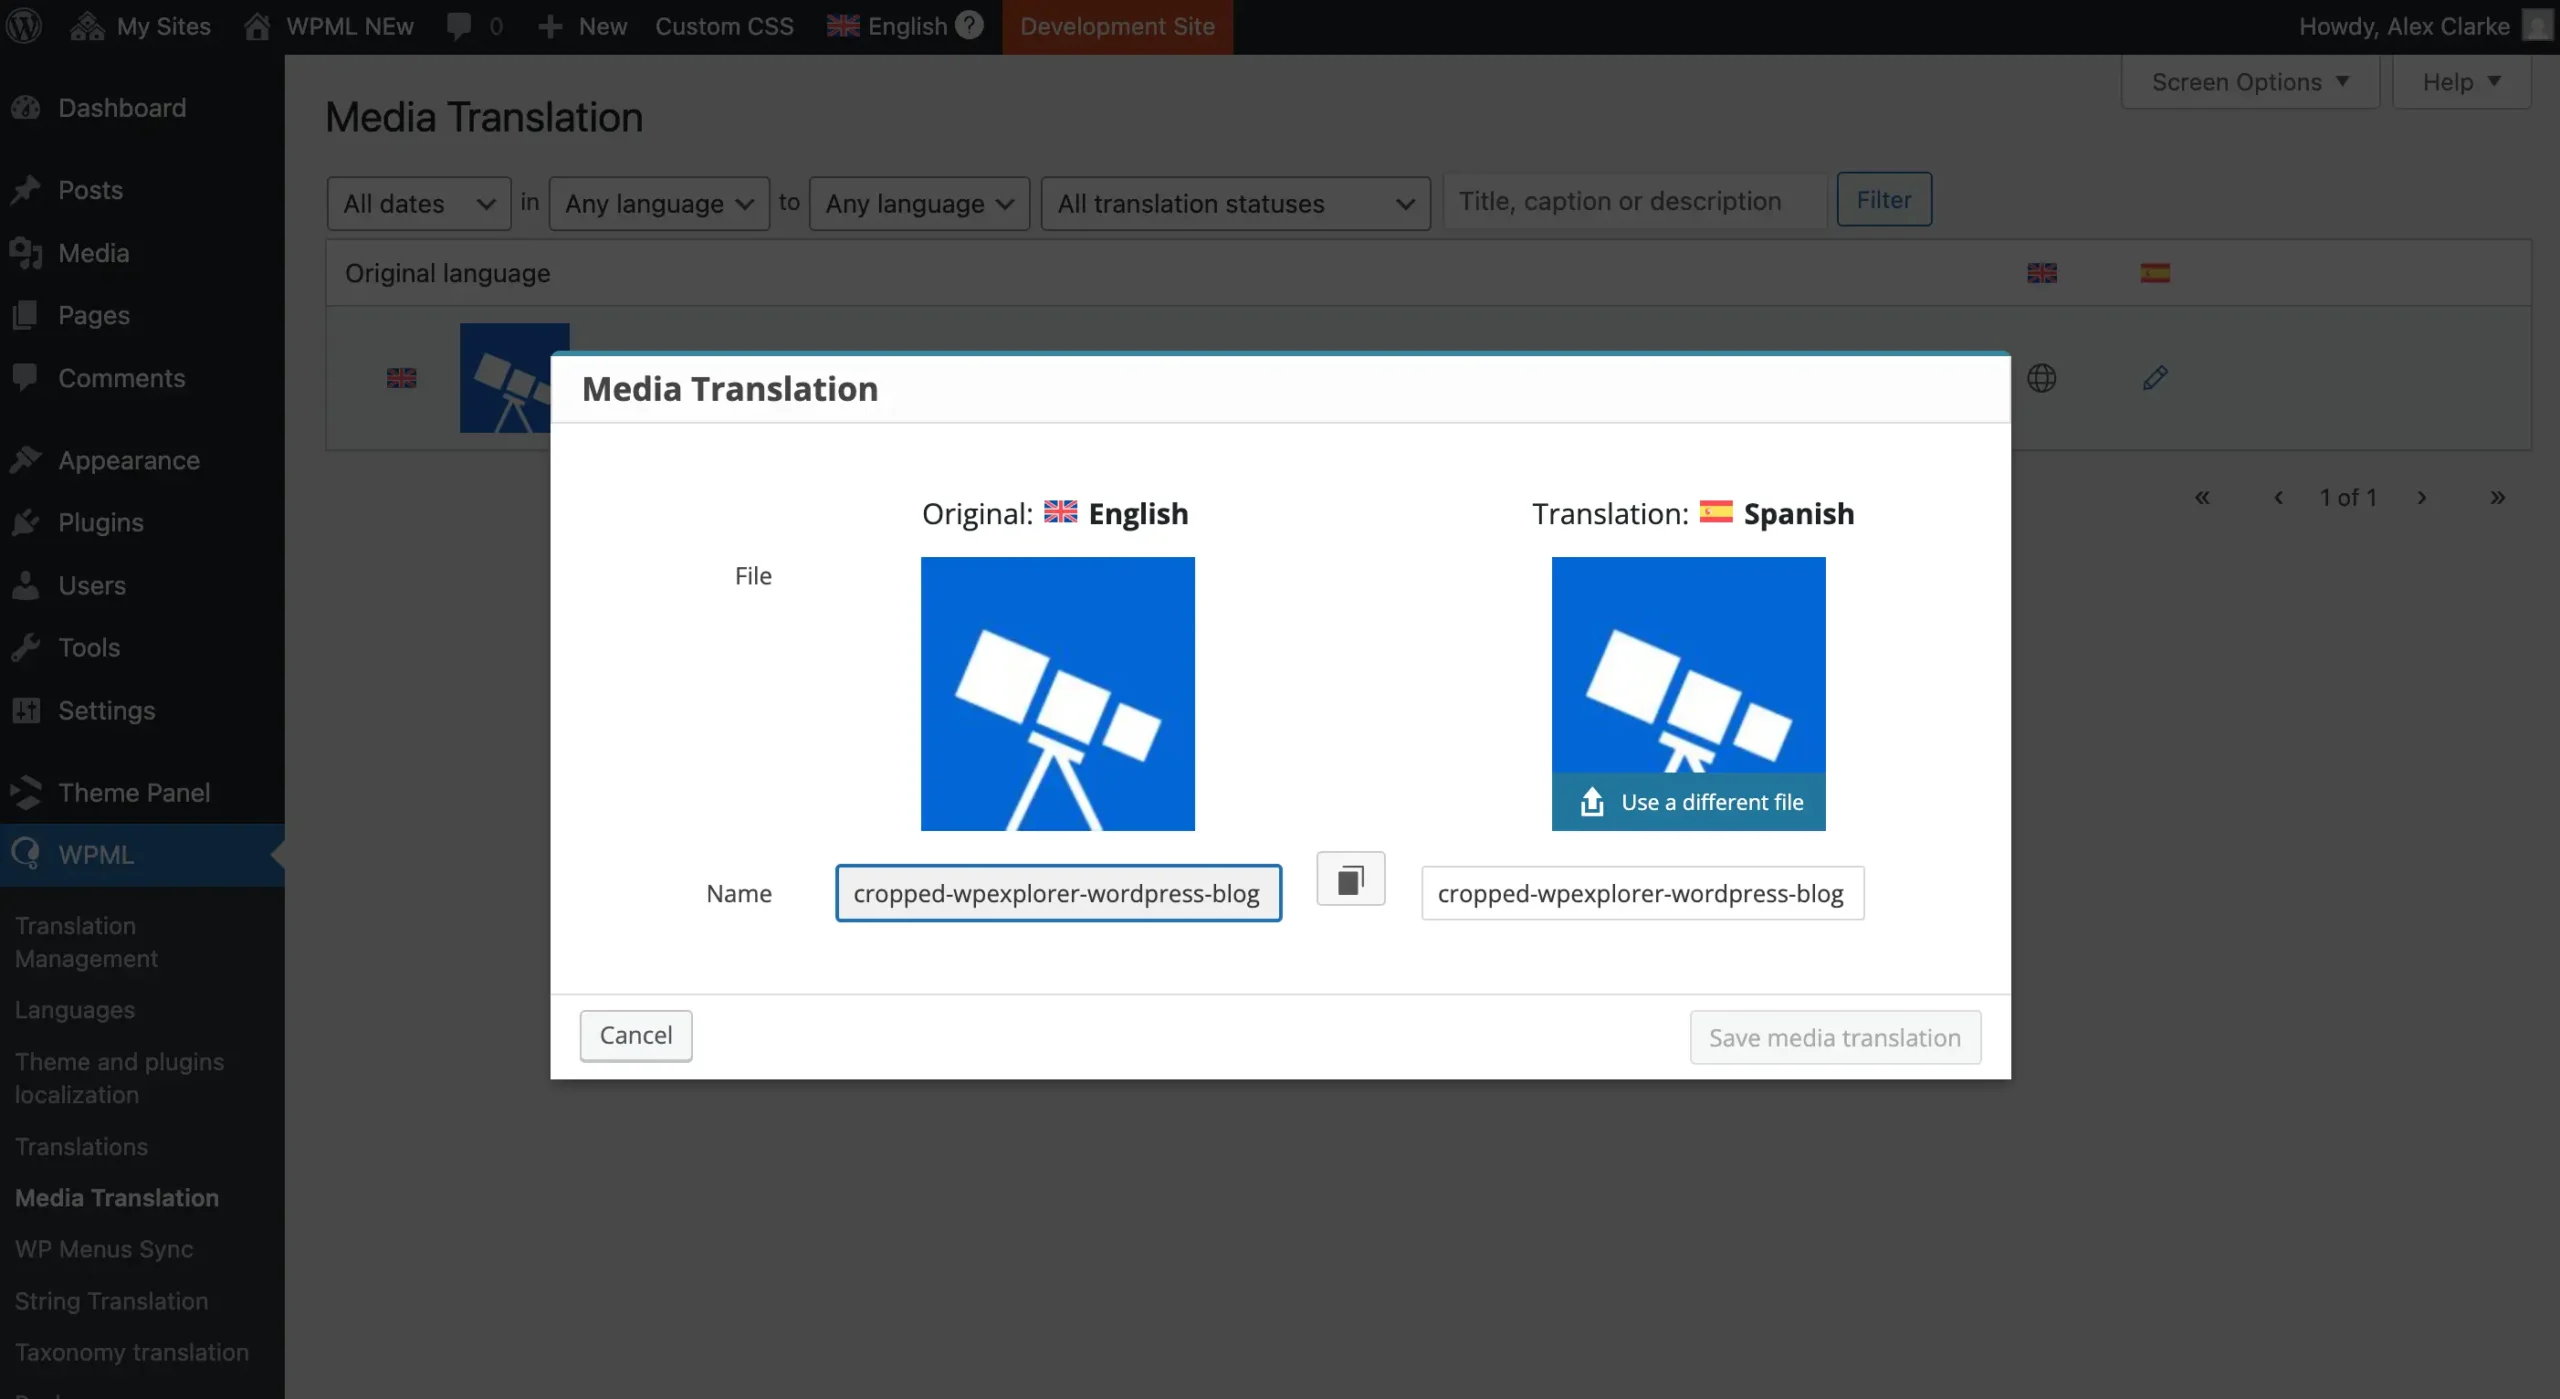Viewport: 2560px width, 1399px height.
Task: Open Media library in sidebar
Action: pos(142,253)
